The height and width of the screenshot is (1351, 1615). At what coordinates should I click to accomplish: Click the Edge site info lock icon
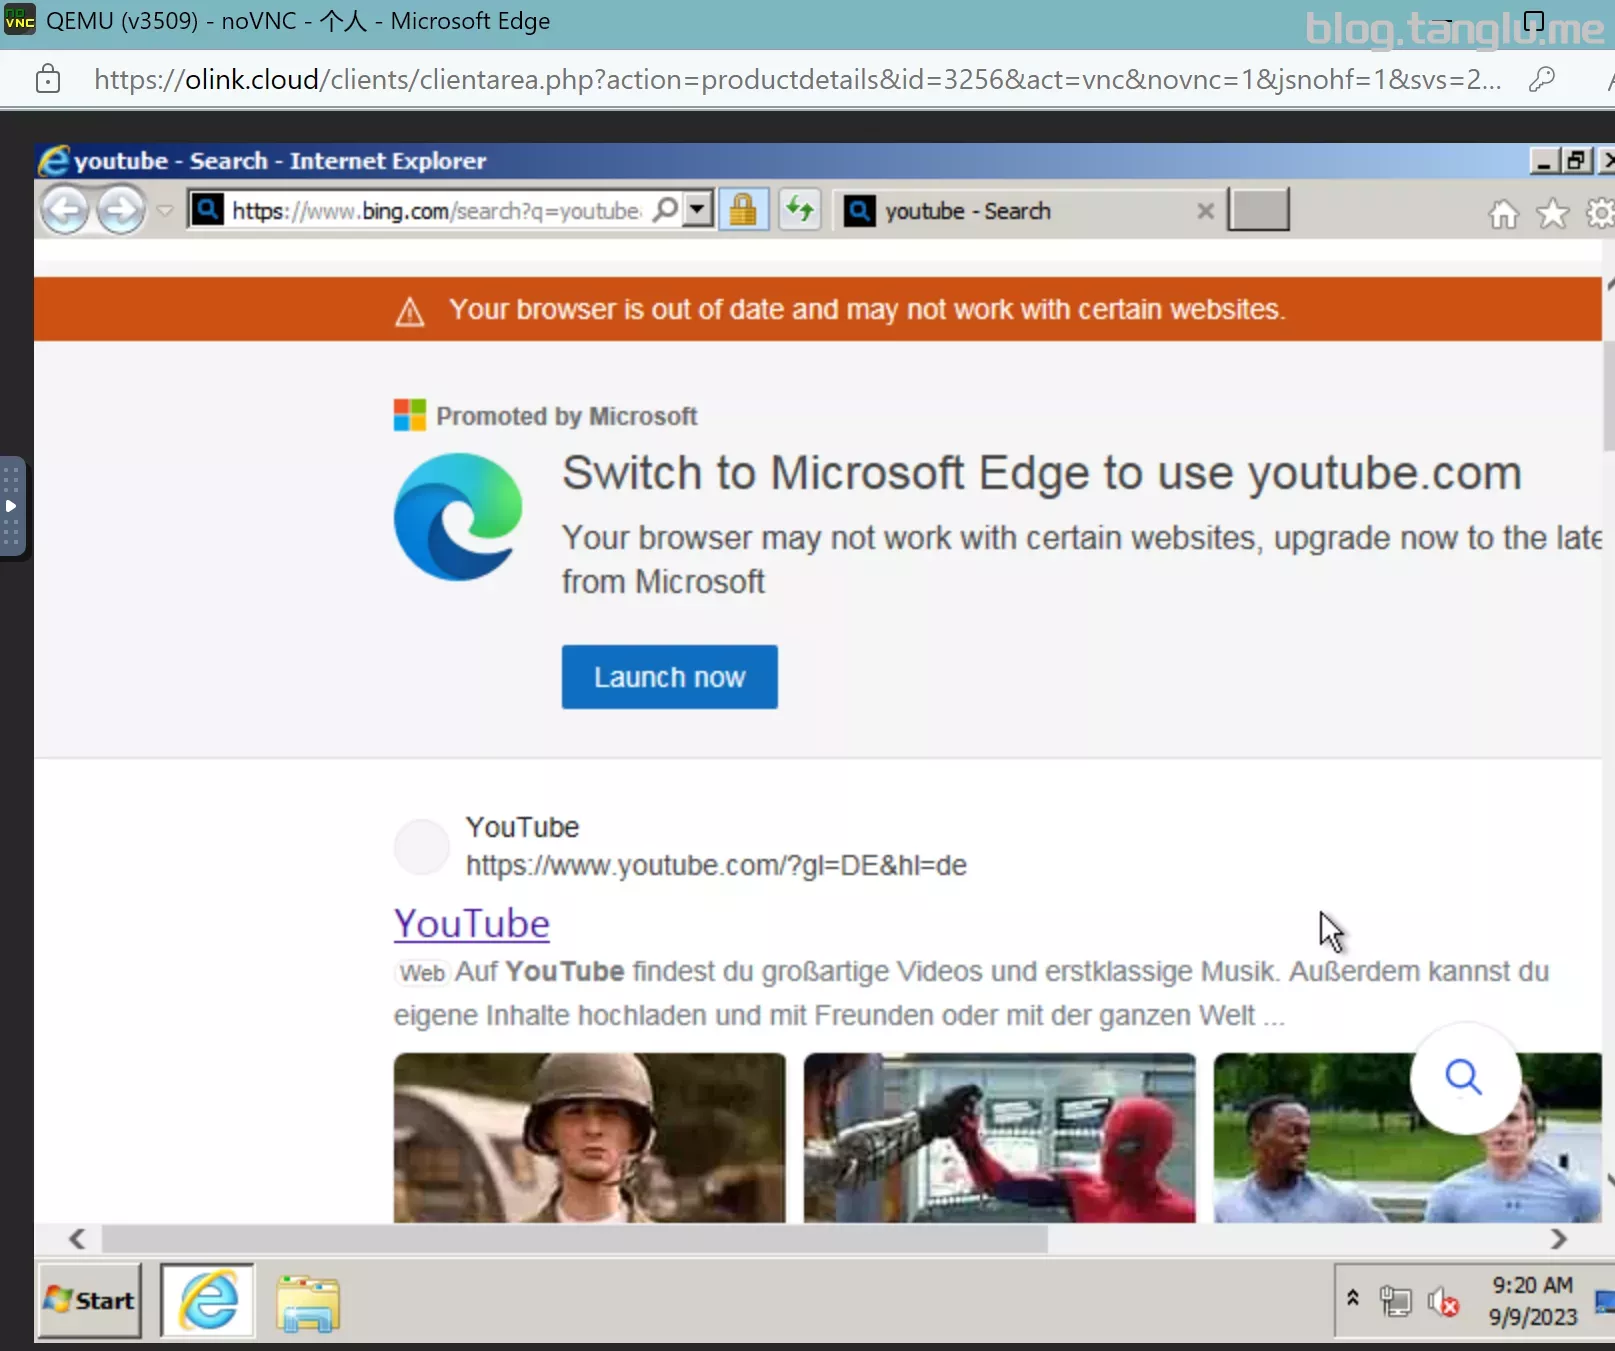tap(48, 79)
